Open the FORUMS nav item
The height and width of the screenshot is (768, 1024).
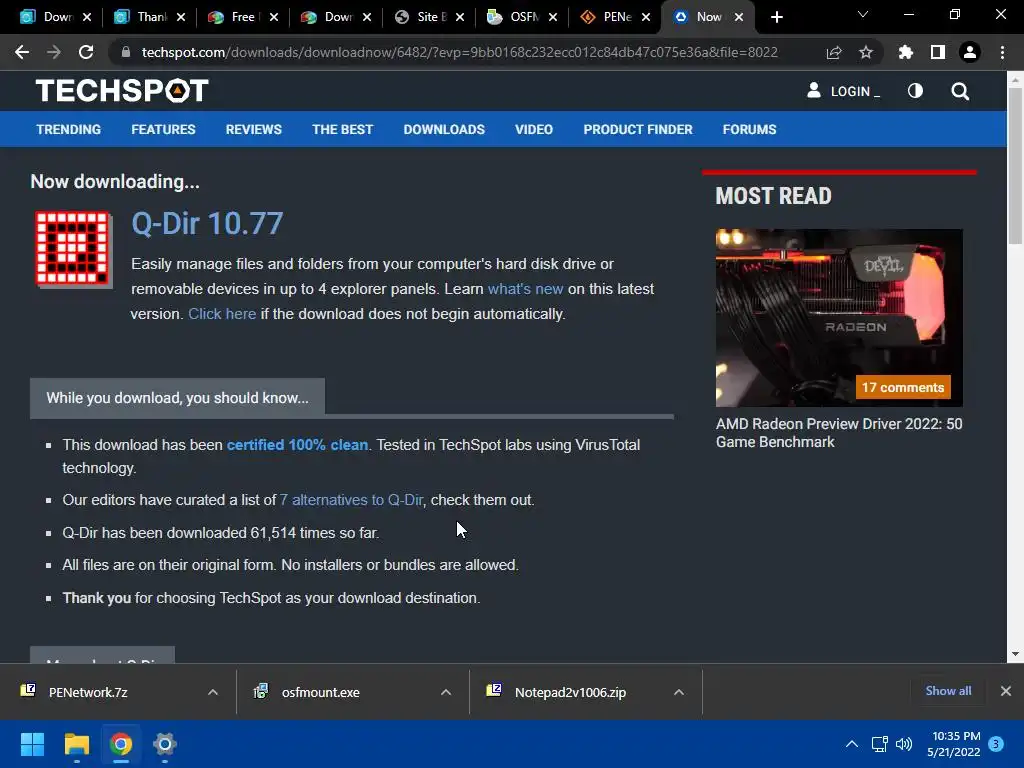coord(749,129)
